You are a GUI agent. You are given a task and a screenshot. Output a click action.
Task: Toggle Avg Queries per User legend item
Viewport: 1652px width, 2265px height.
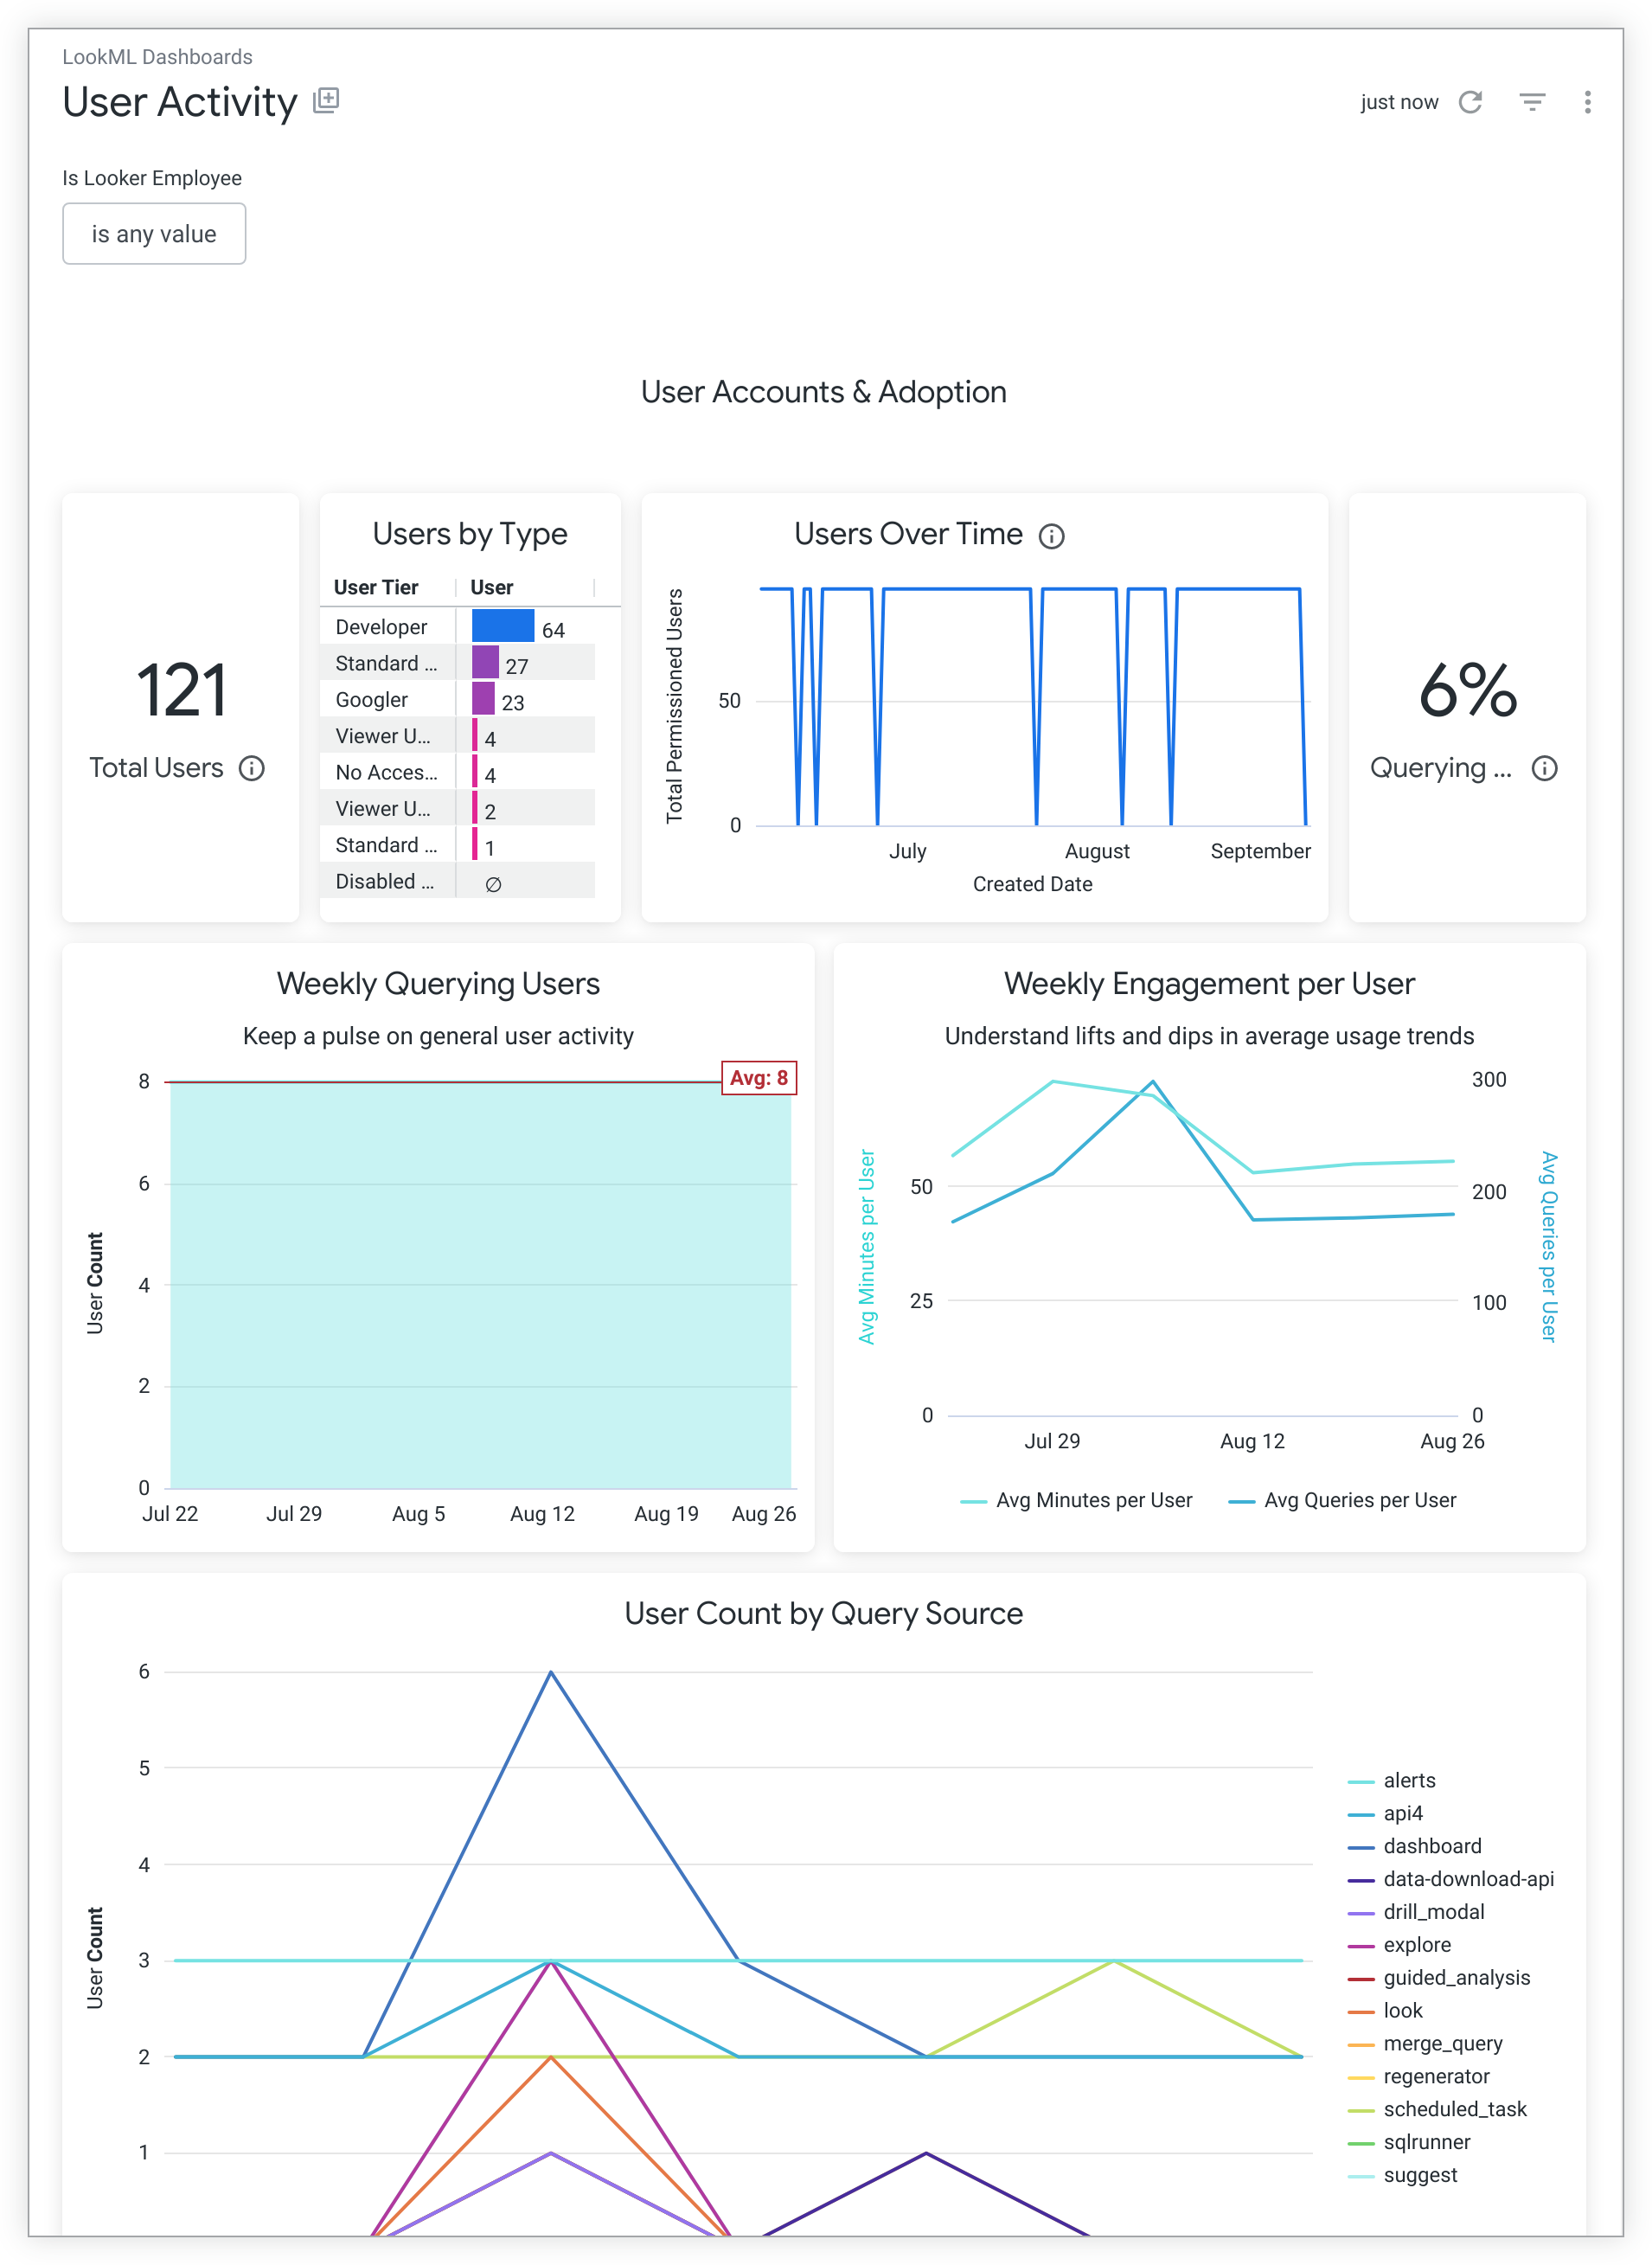1359,1500
